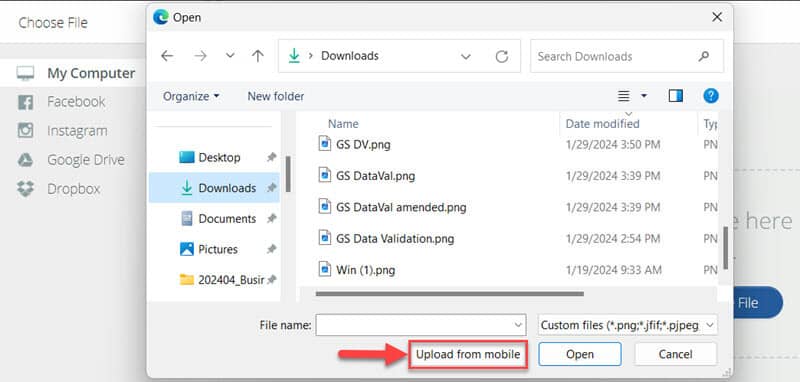Image resolution: width=800 pixels, height=382 pixels.
Task: Click the search magnifier icon
Action: click(704, 56)
